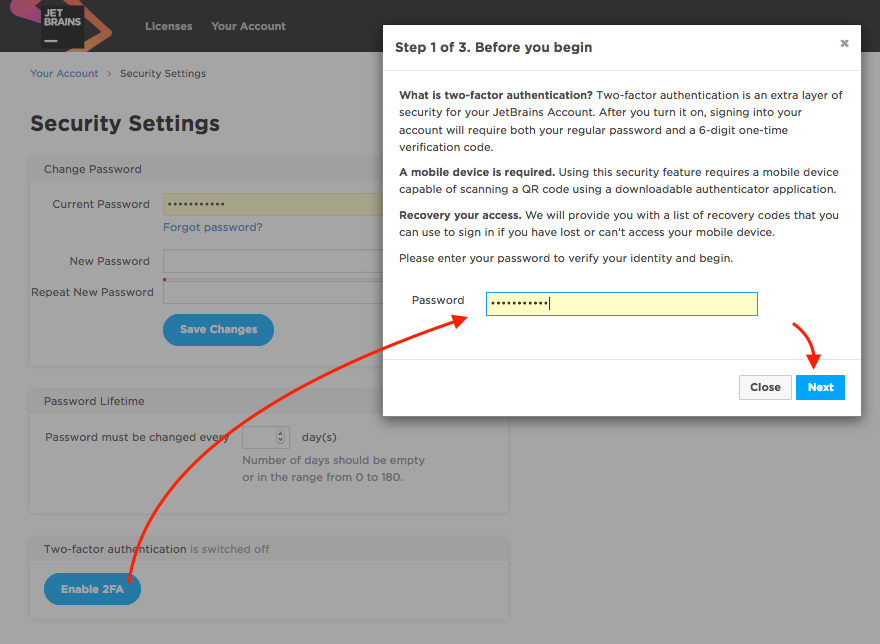Viewport: 880px width, 644px height.
Task: Click the Step 1 of 3 dialog title
Action: tap(494, 47)
